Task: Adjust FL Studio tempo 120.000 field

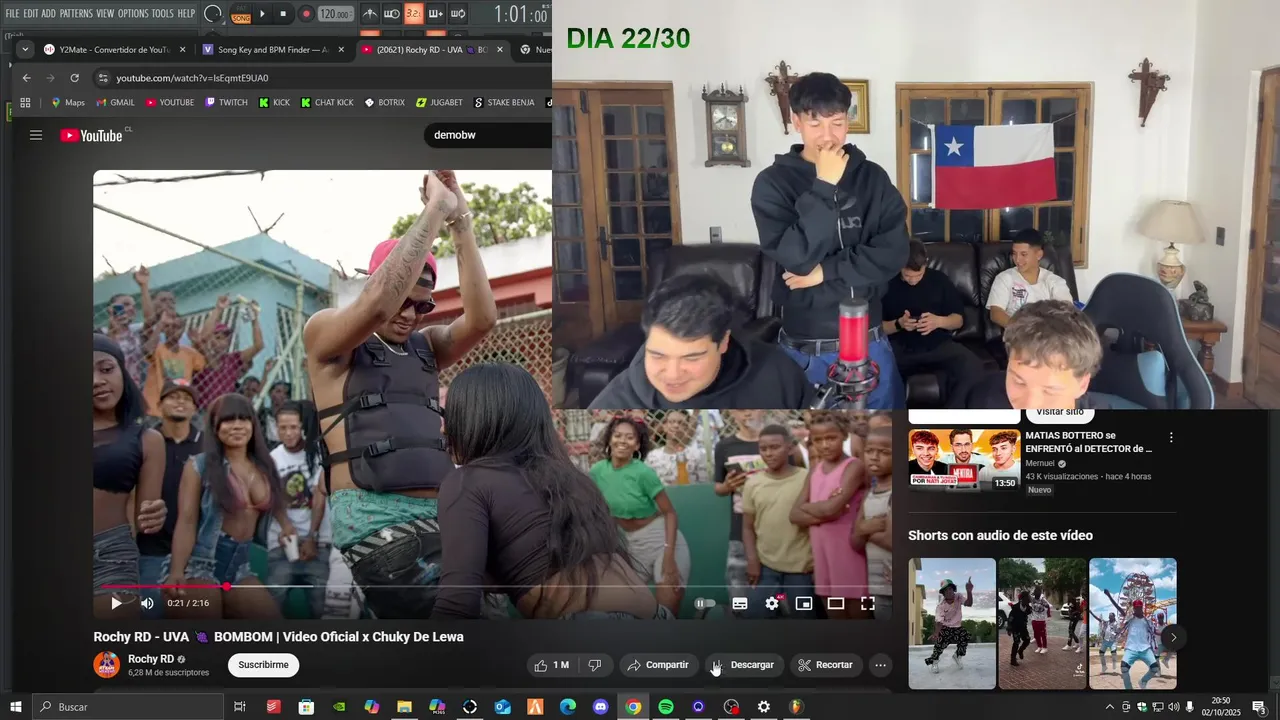Action: [335, 14]
